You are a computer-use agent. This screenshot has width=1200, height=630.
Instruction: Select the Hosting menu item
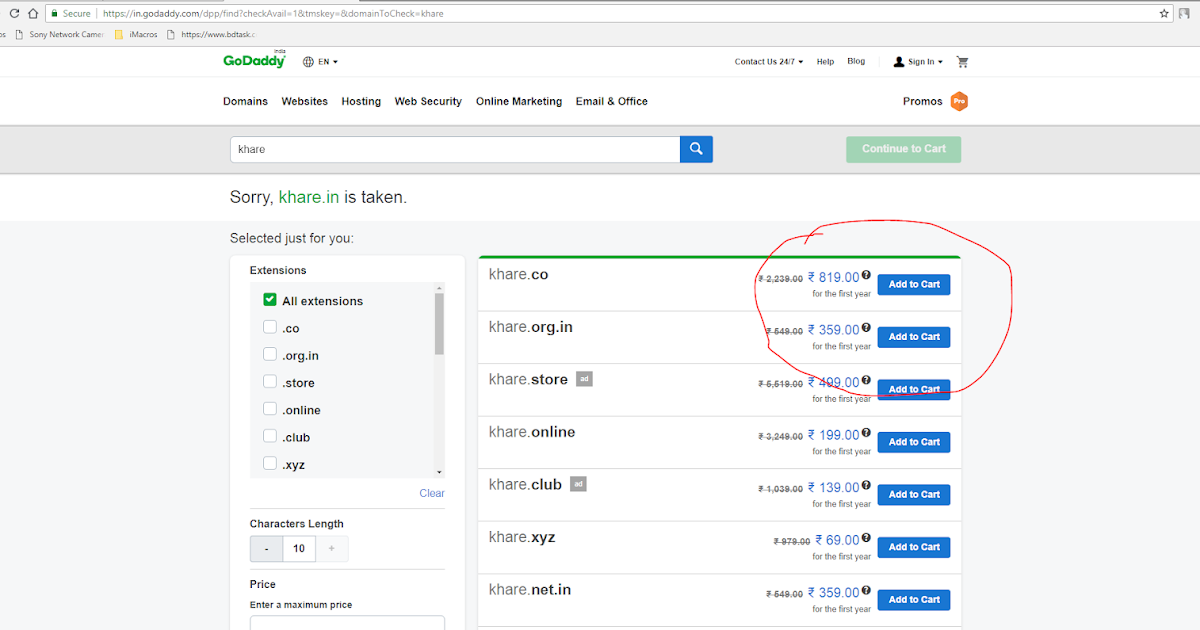360,101
